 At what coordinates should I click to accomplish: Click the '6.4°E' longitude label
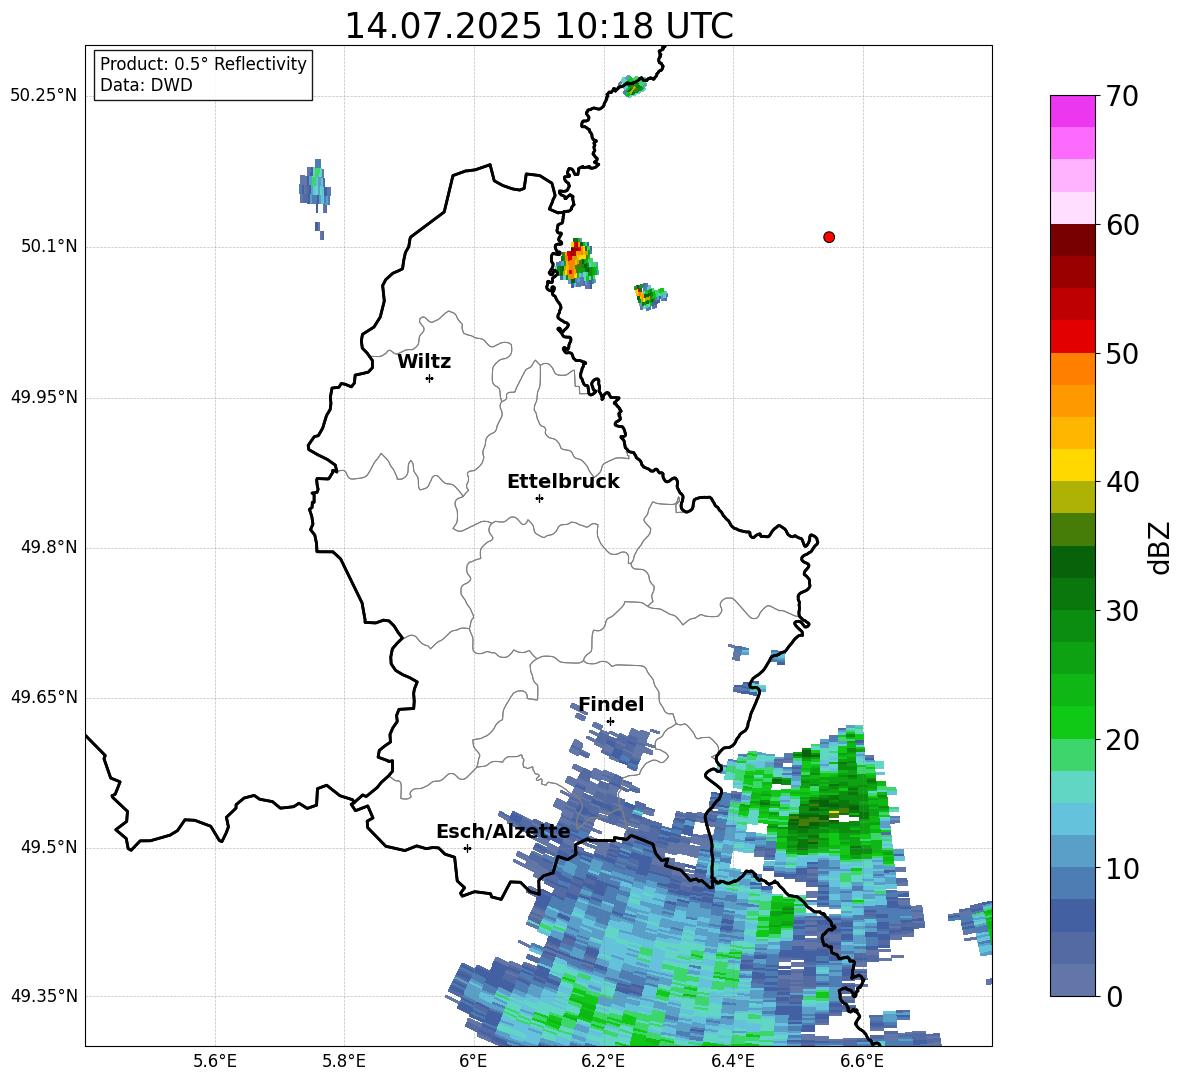click(732, 1062)
